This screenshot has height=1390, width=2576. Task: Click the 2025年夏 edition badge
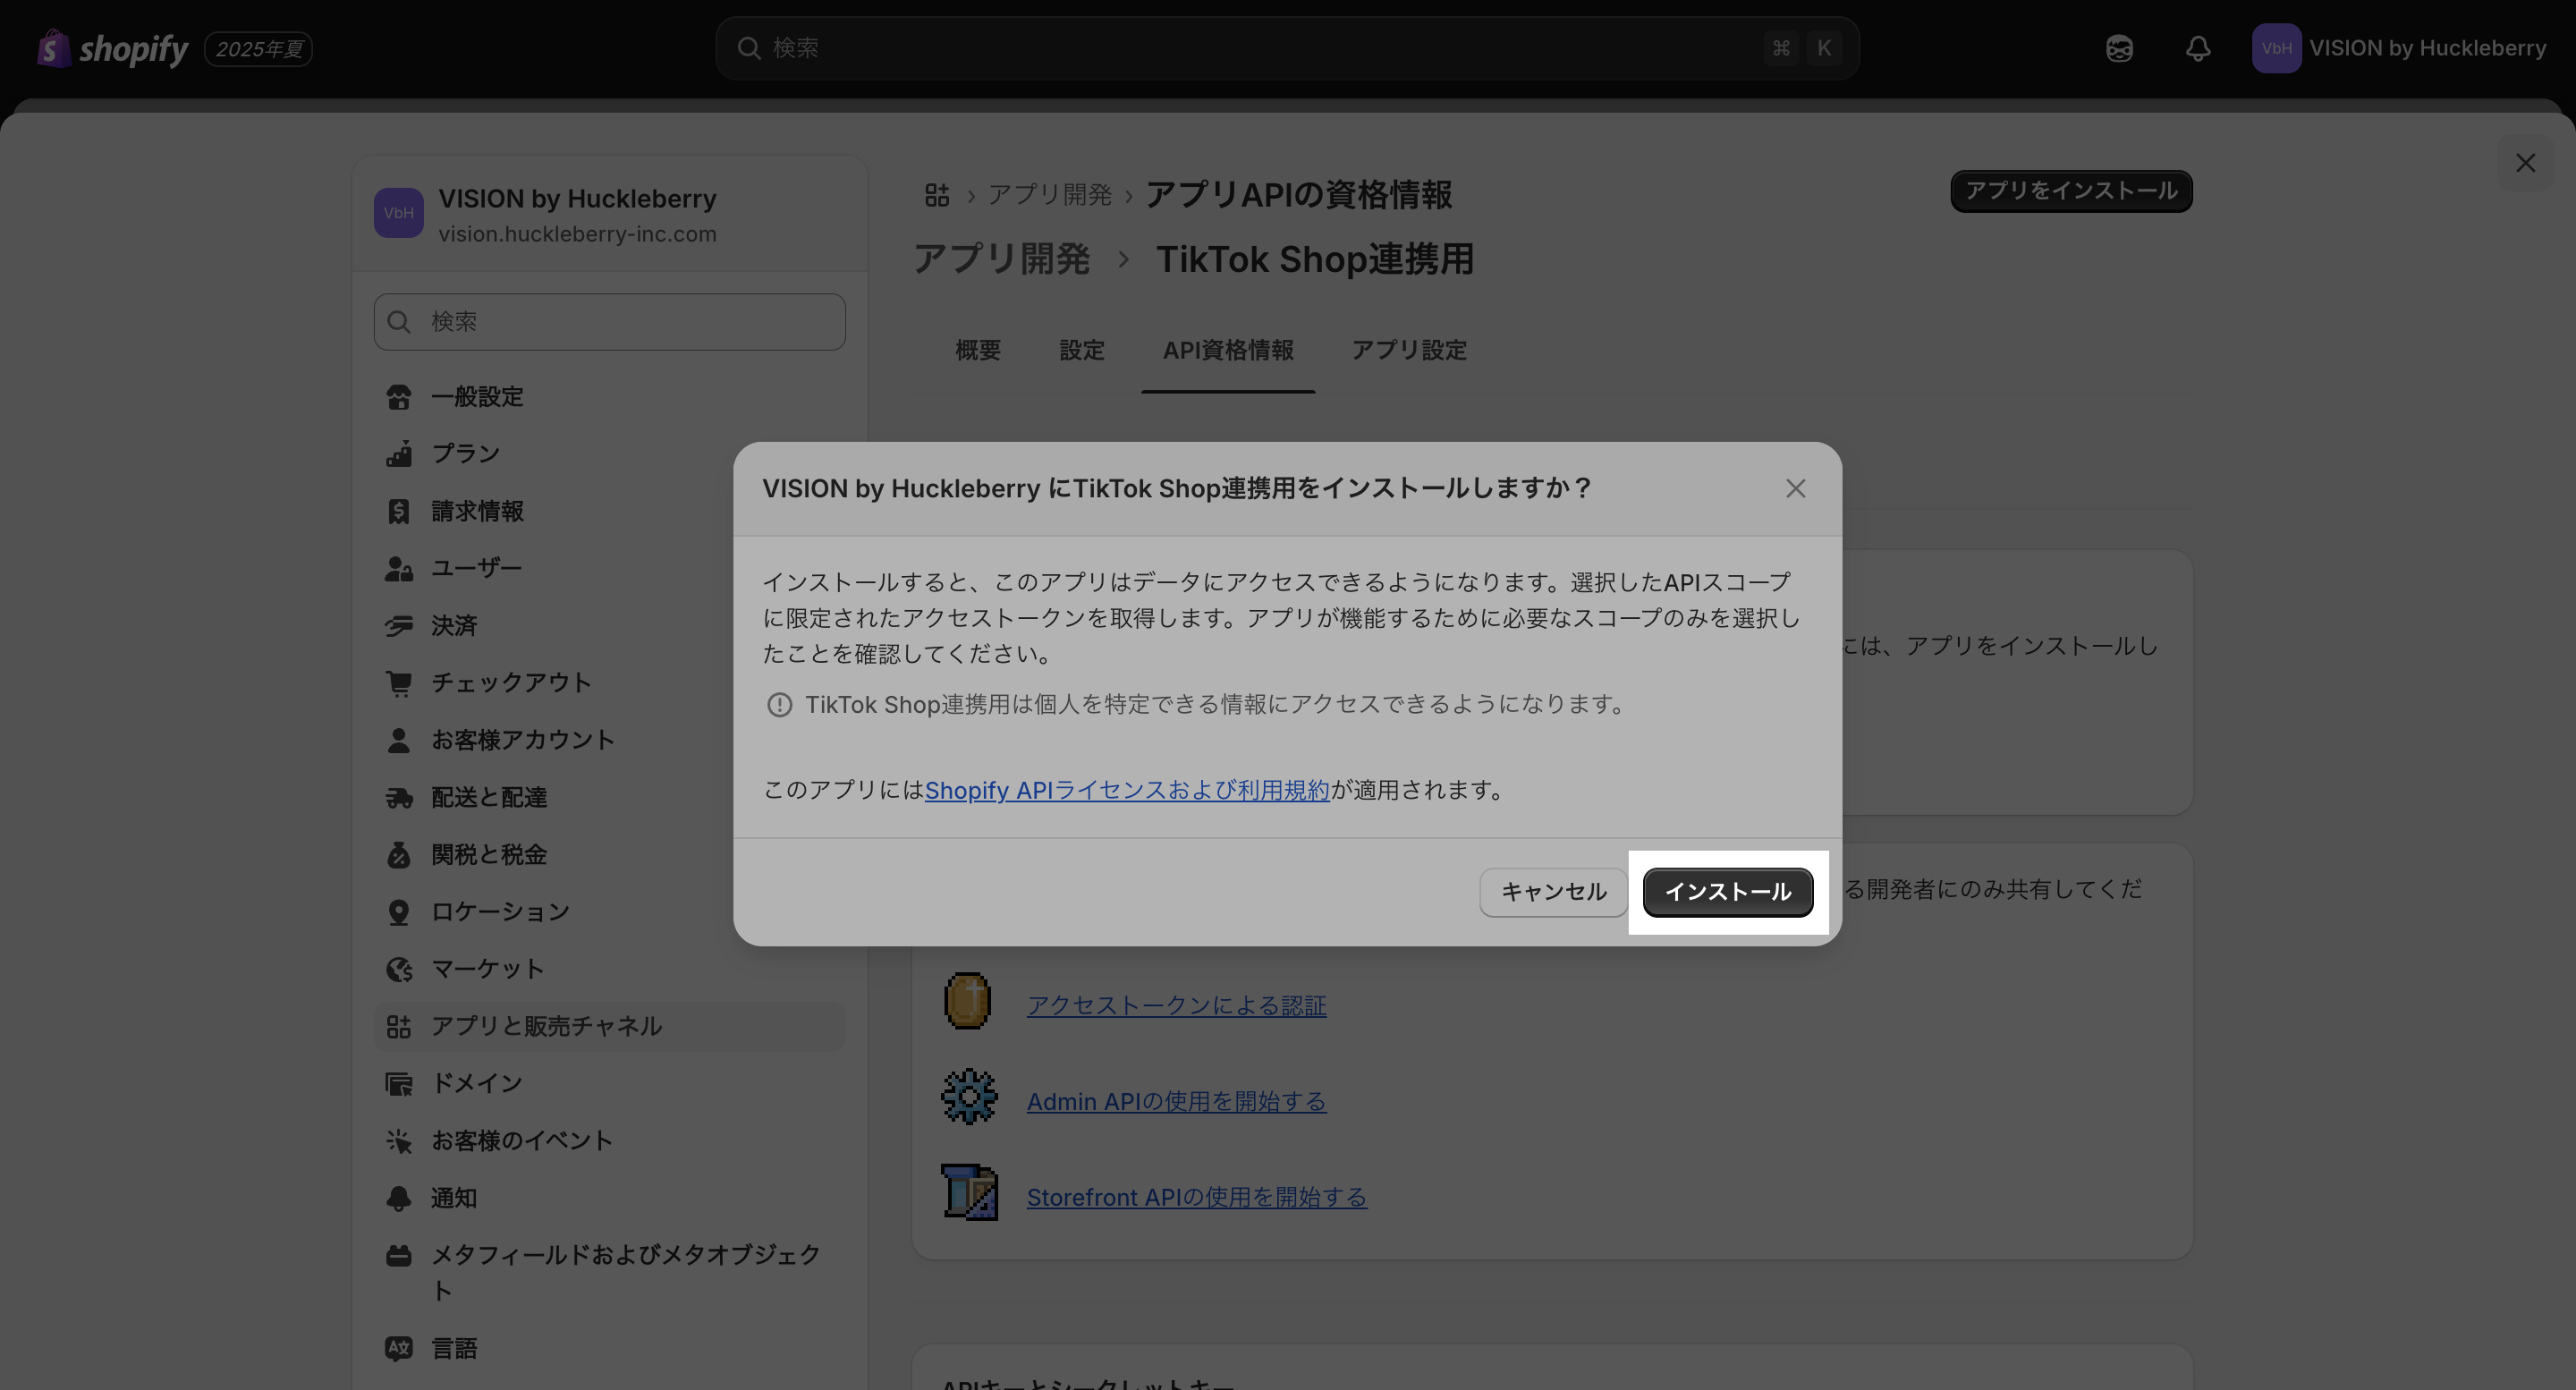(259, 48)
